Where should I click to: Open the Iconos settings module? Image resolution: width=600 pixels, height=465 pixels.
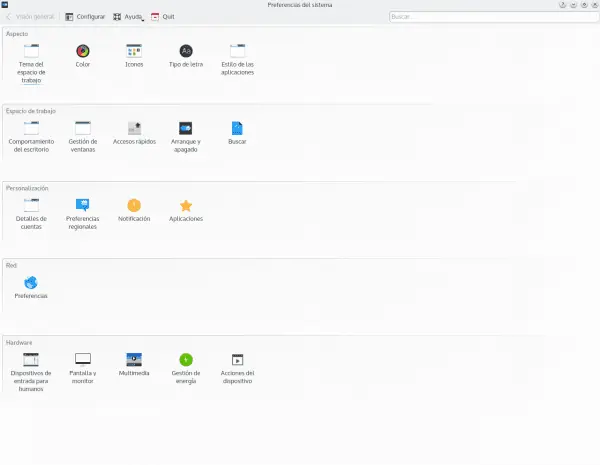point(134,56)
